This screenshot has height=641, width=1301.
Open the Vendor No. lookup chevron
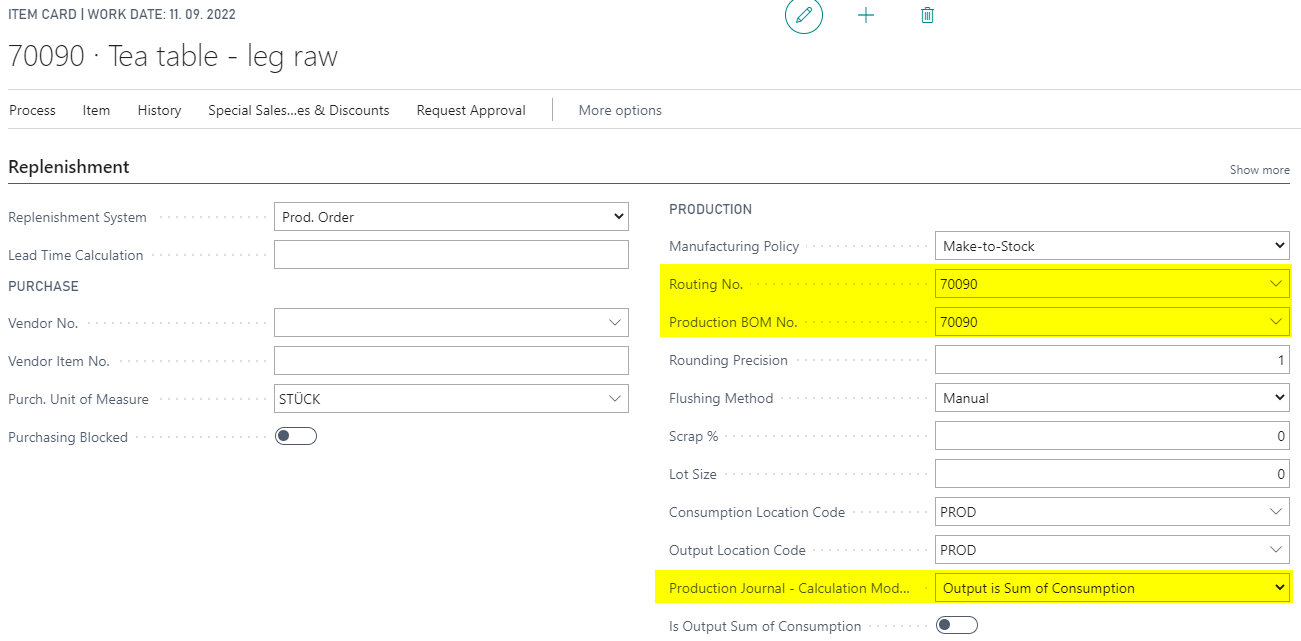[x=615, y=323]
